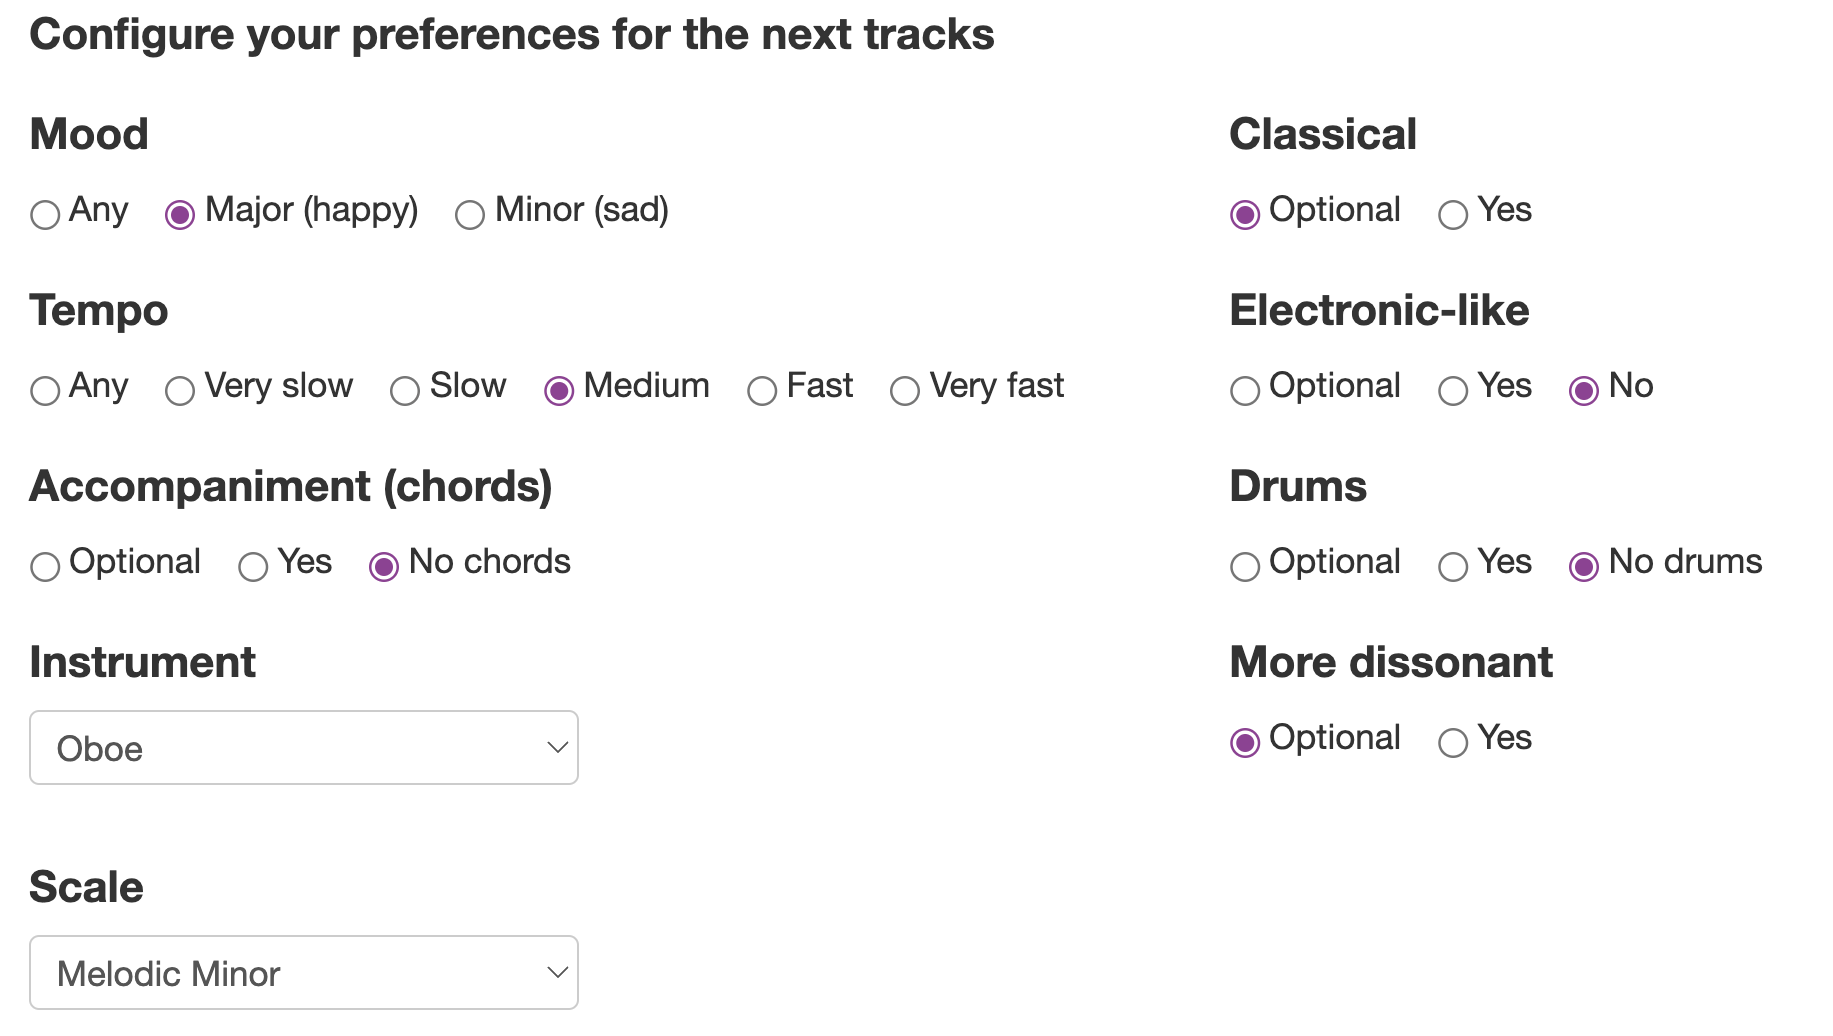Open the Instrument dropdown showing Oboe
1833x1036 pixels.
coord(304,748)
